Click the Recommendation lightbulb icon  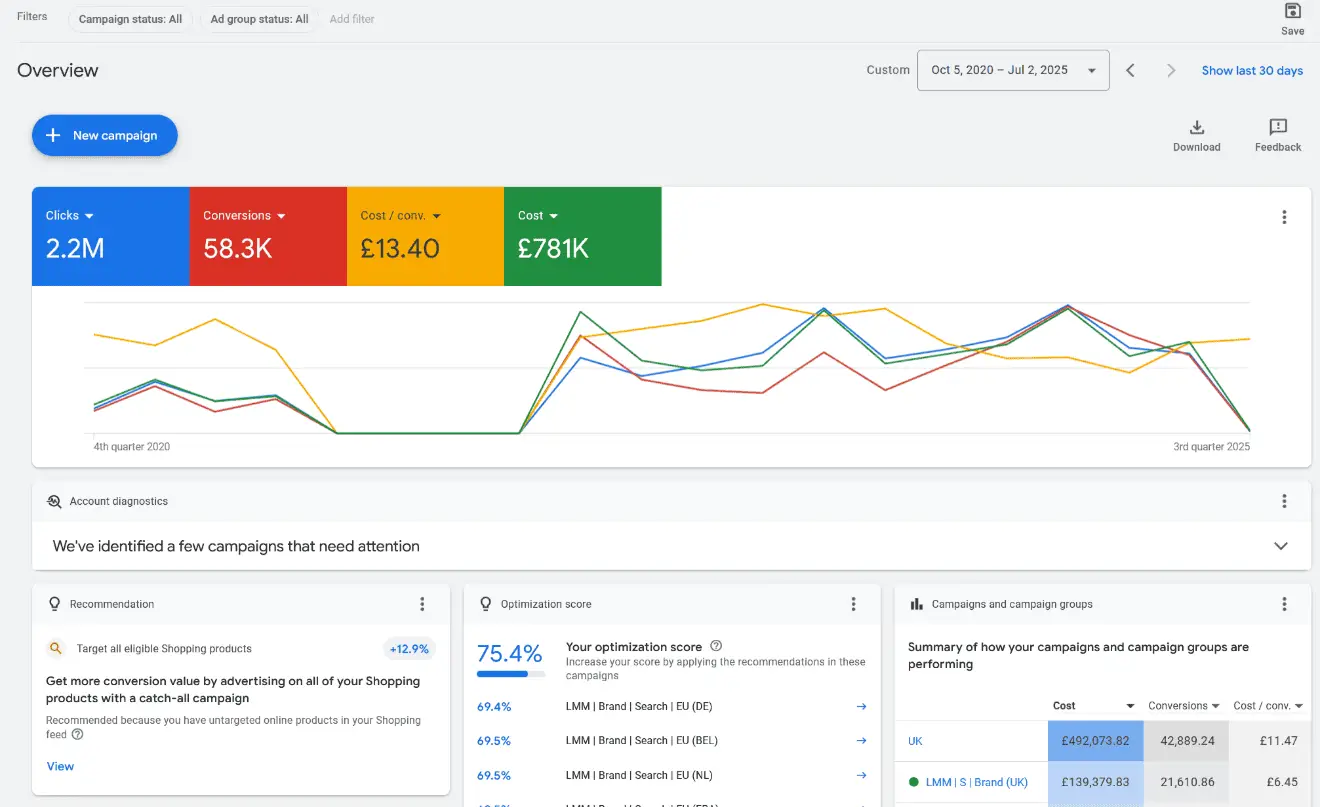(54, 604)
